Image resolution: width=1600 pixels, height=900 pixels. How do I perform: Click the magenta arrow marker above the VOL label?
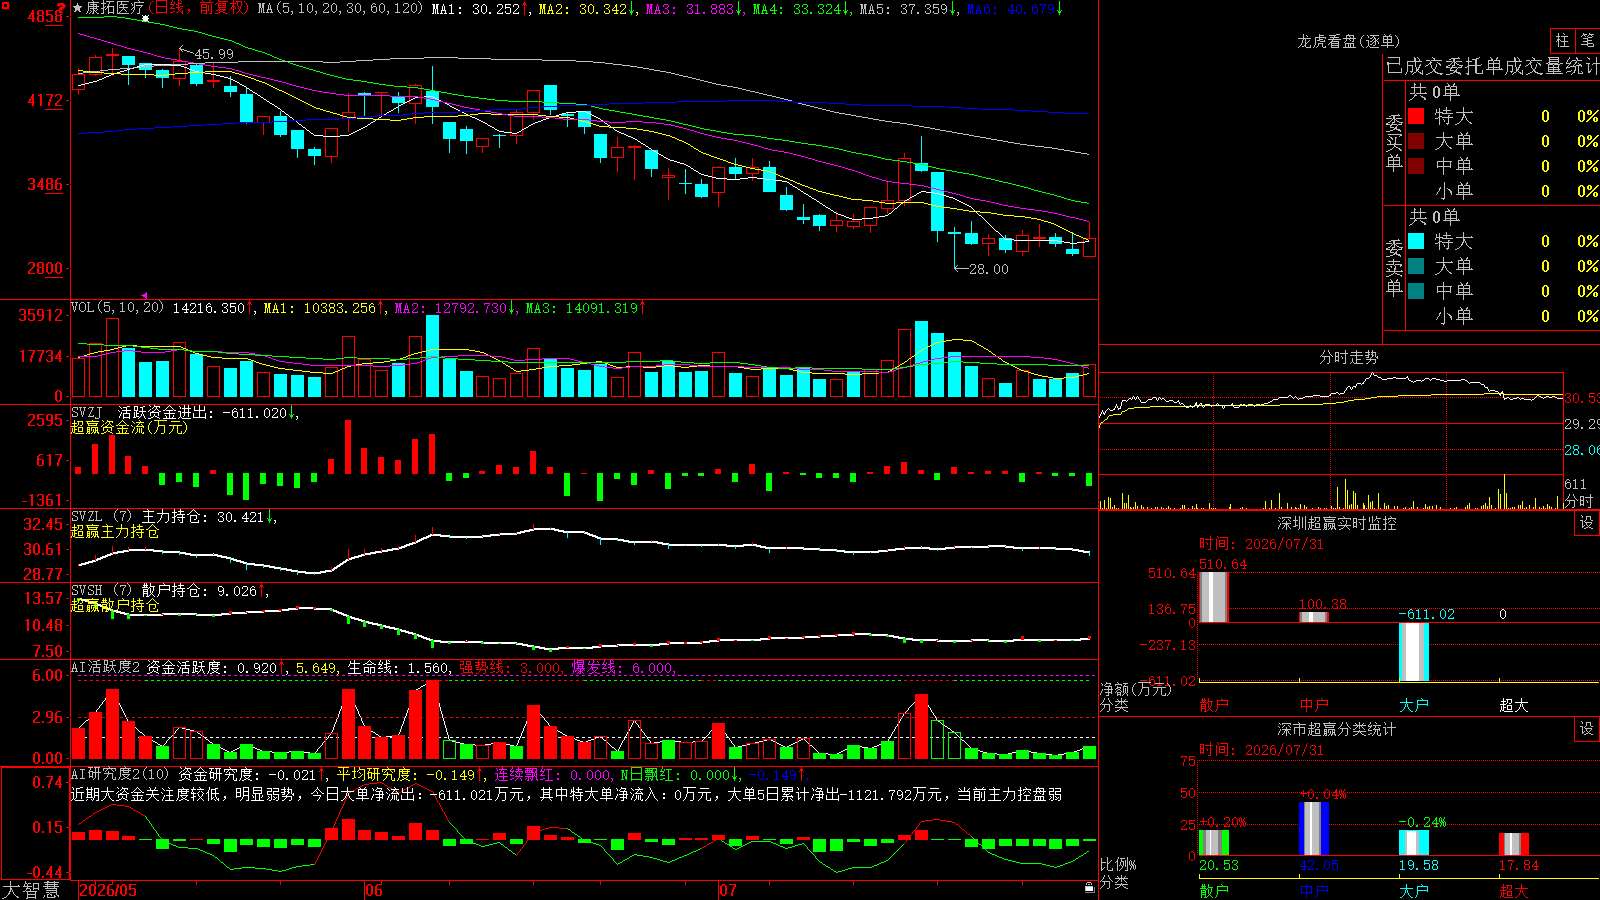[144, 296]
